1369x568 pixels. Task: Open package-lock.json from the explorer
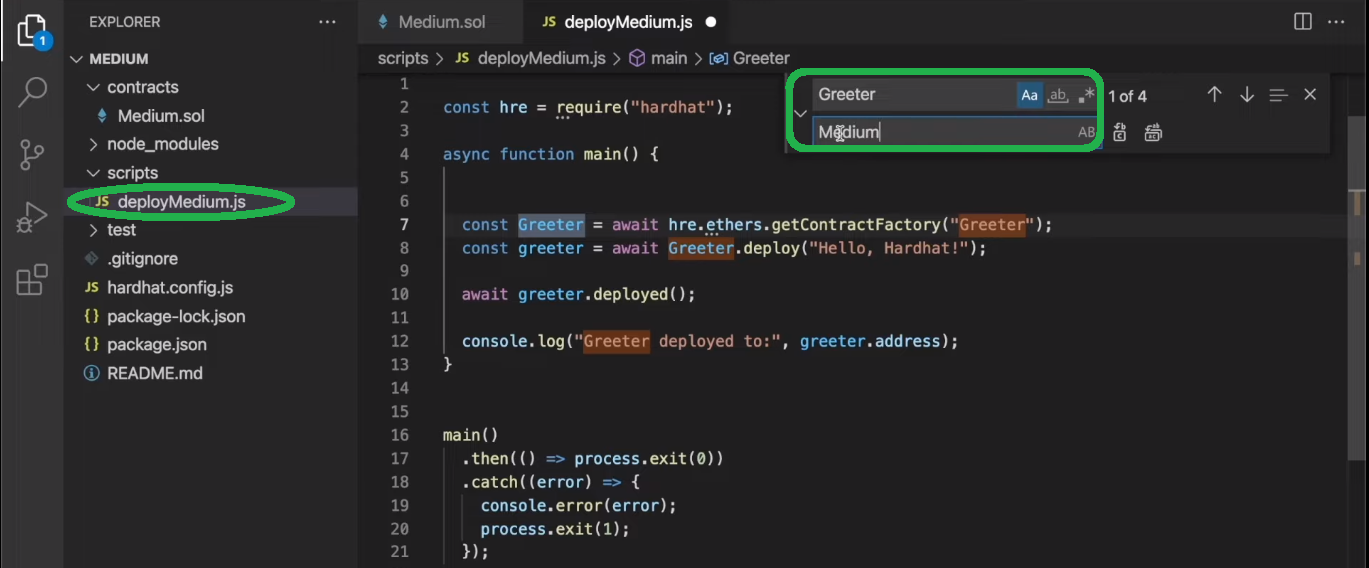[176, 316]
